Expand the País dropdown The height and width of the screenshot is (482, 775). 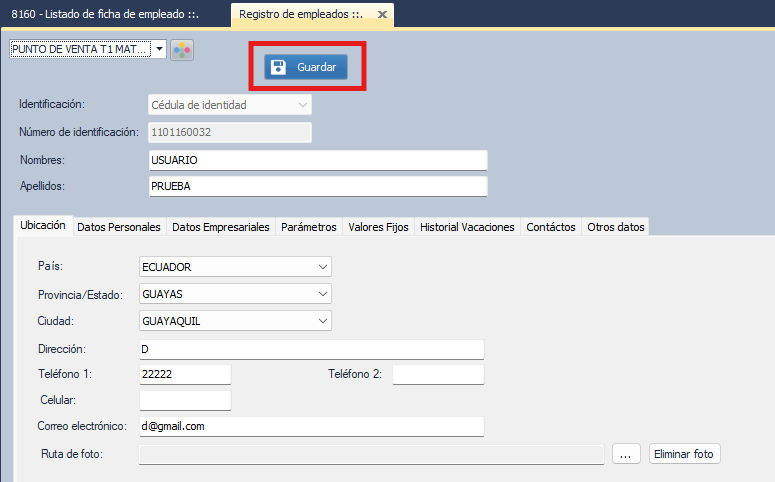tap(321, 268)
